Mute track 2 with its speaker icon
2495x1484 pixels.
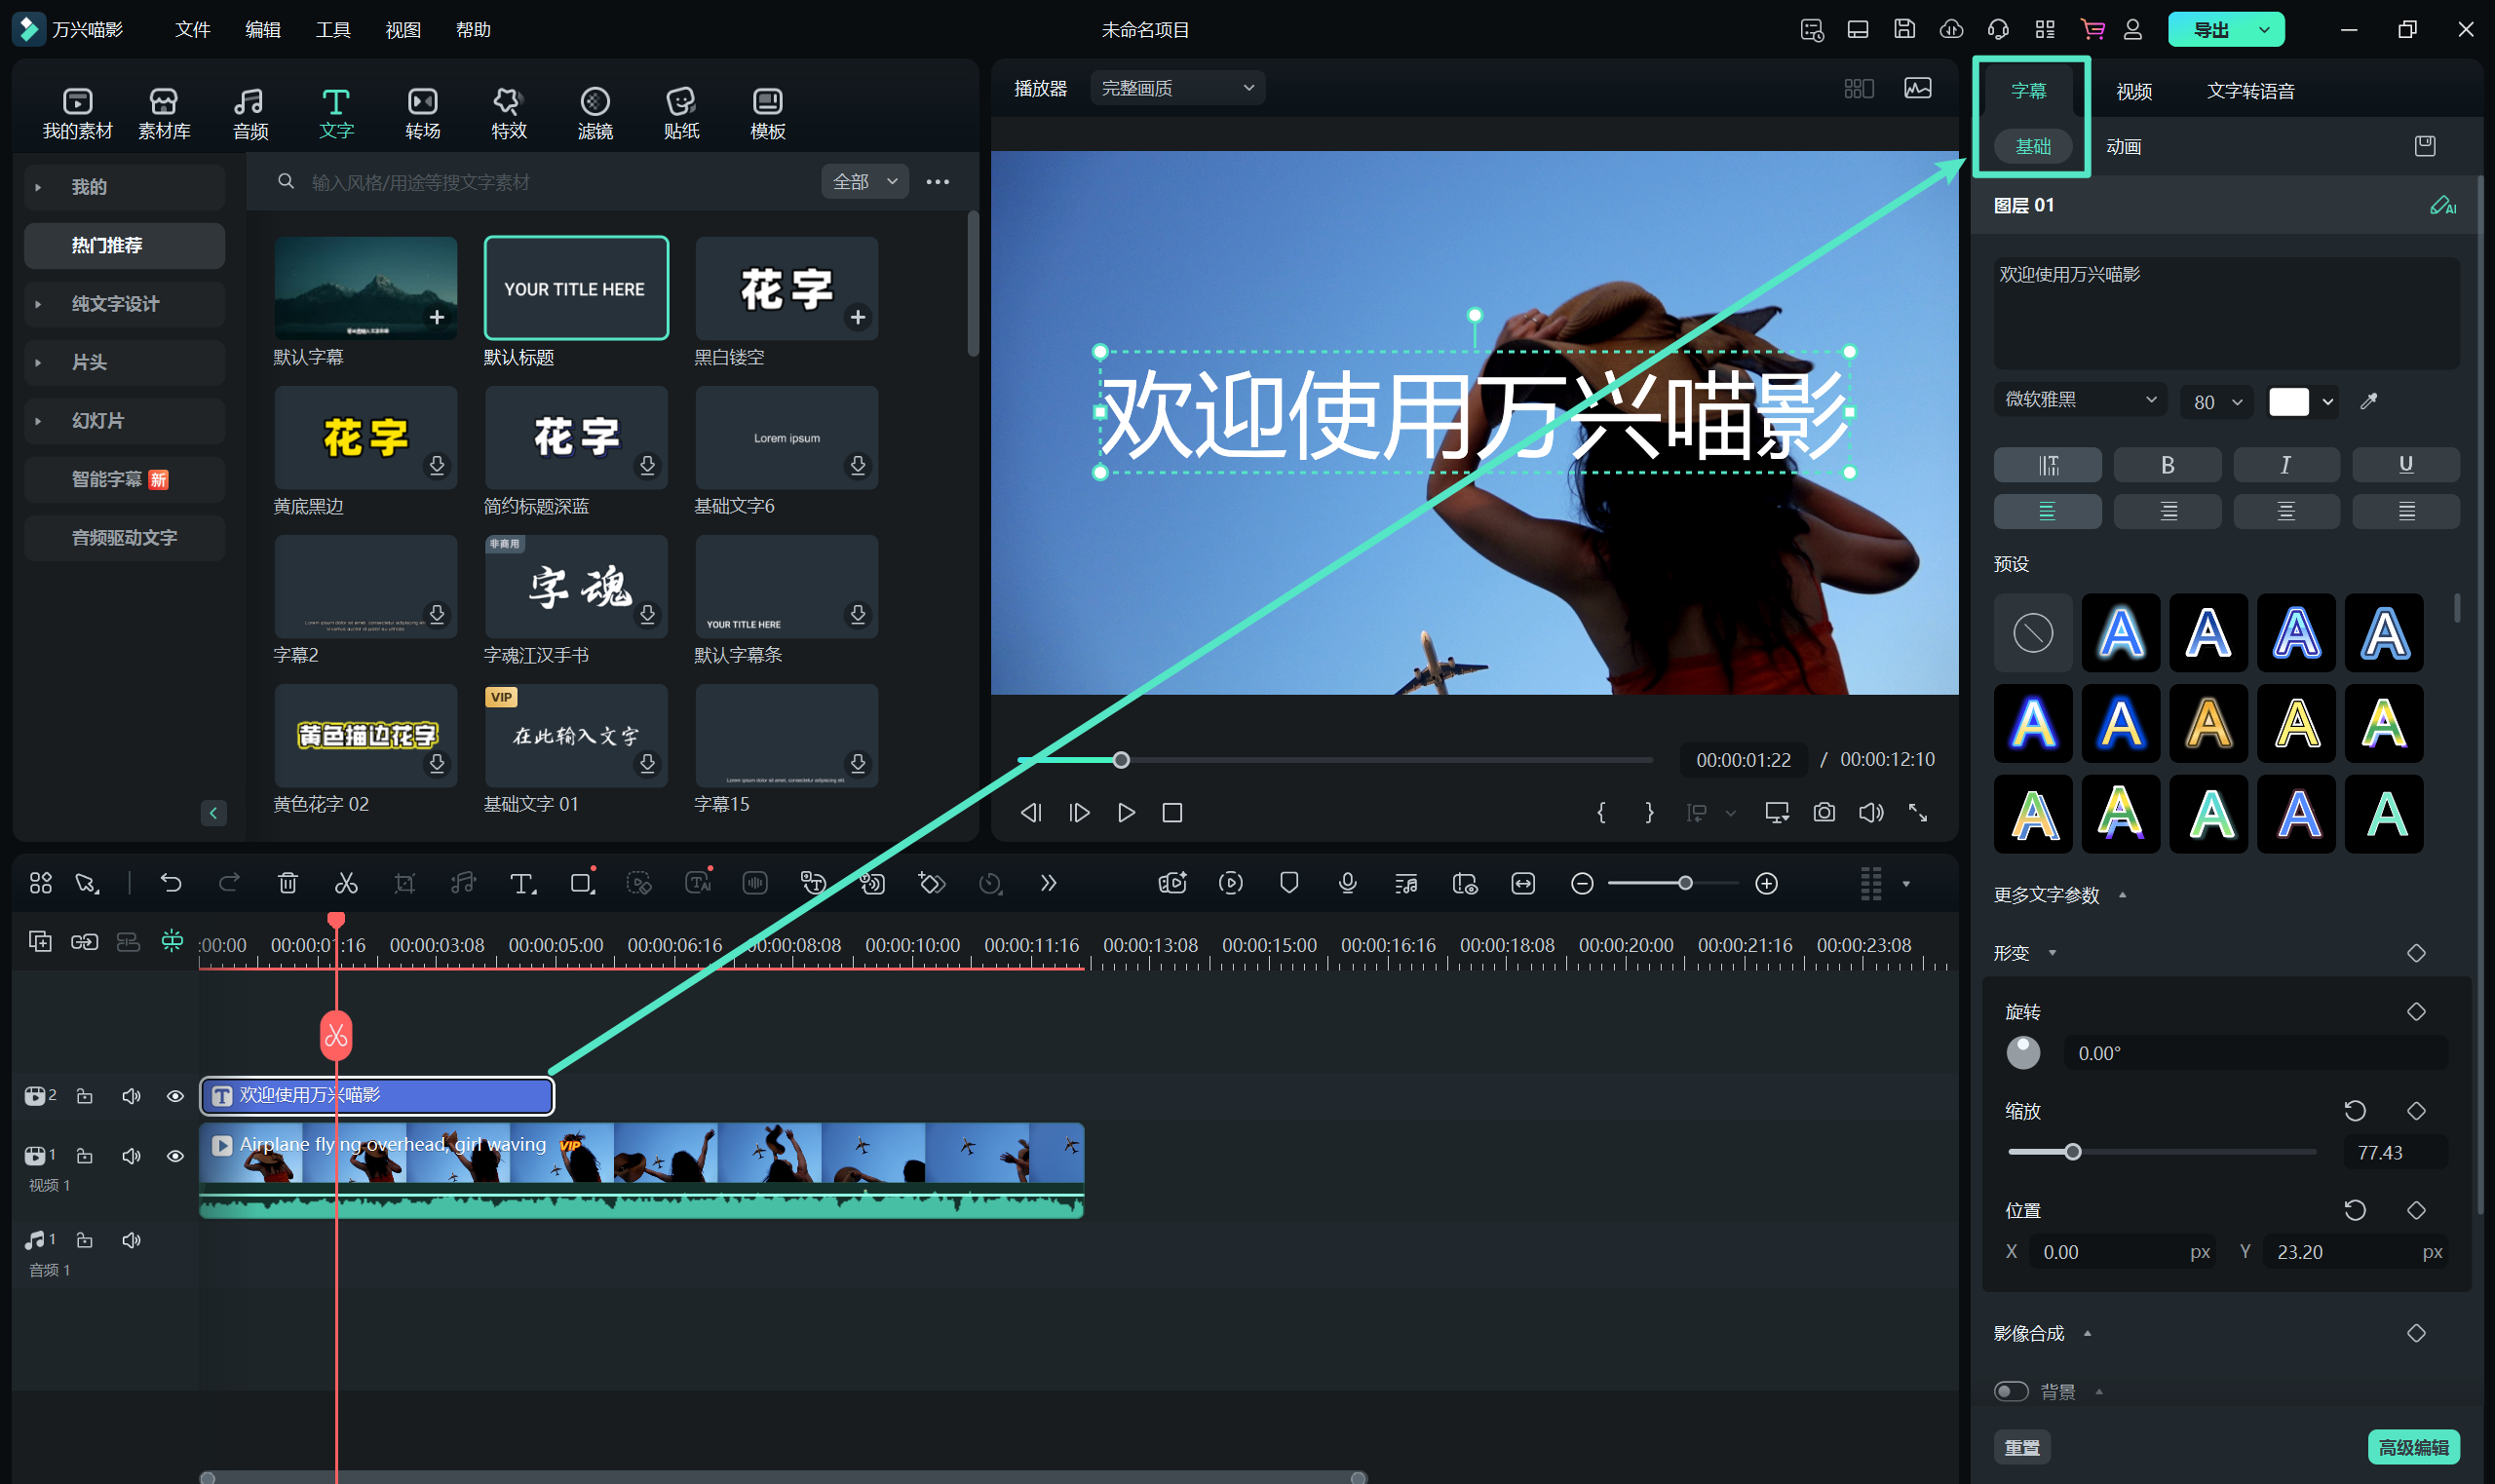click(131, 1096)
